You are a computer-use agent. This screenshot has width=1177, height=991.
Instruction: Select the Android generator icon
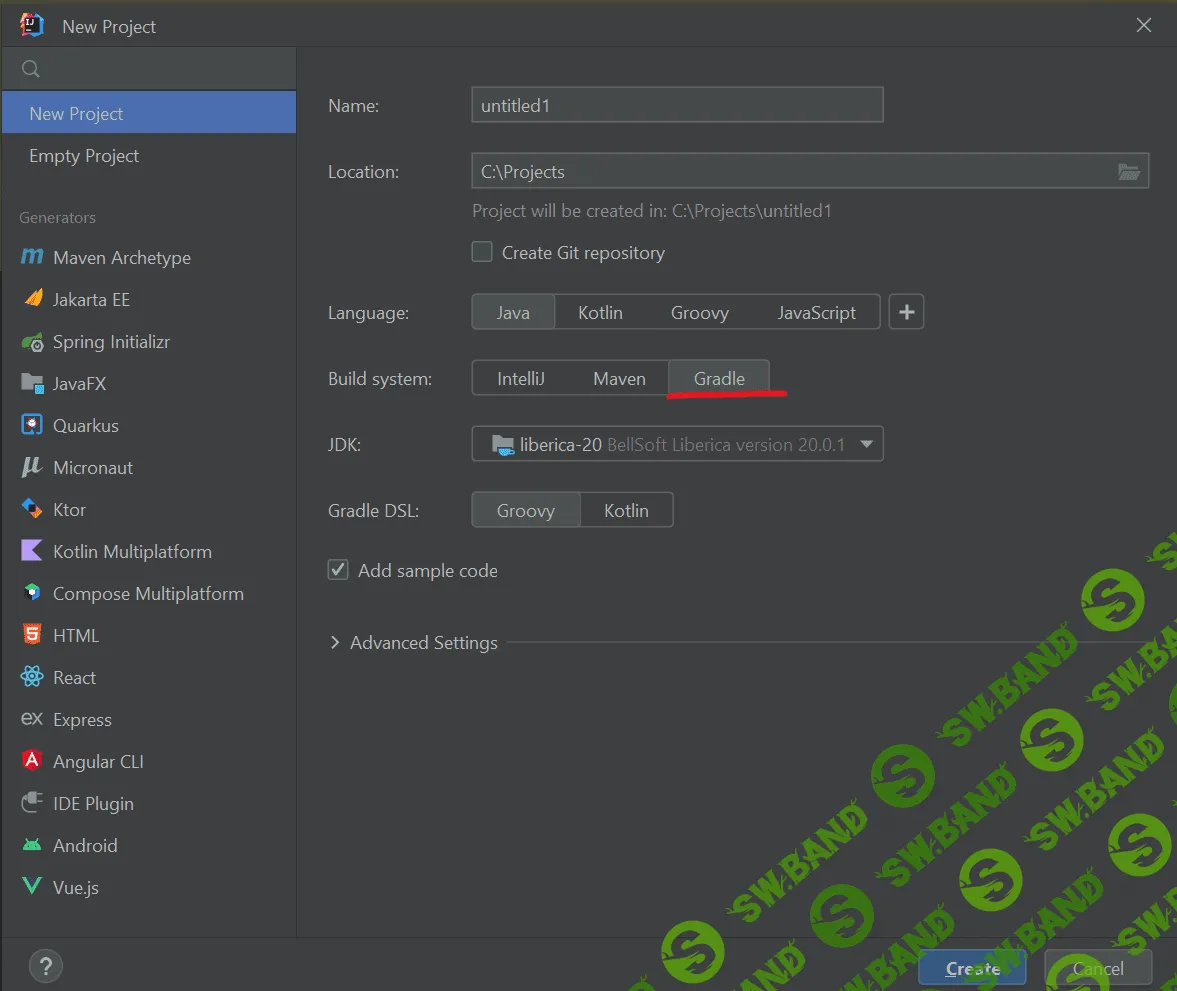point(32,846)
